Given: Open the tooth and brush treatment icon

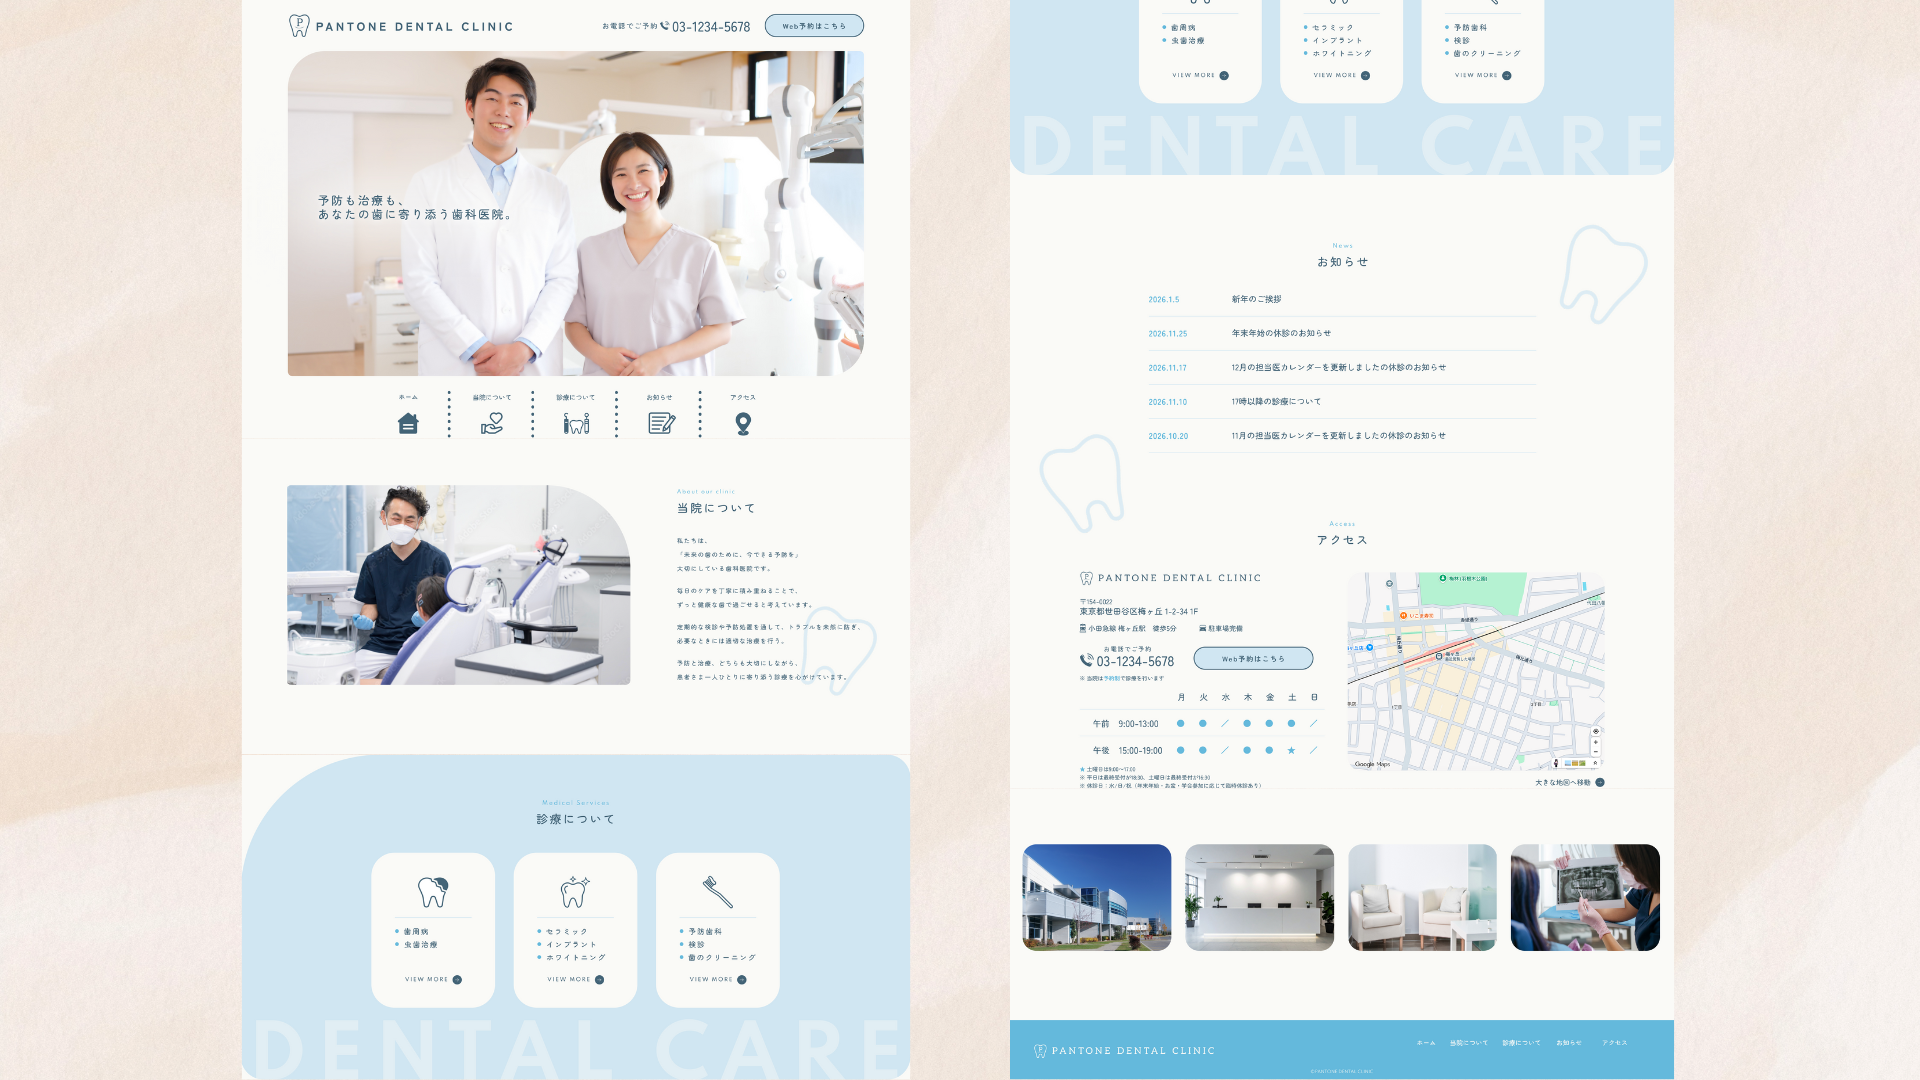Looking at the screenshot, I should tap(576, 423).
